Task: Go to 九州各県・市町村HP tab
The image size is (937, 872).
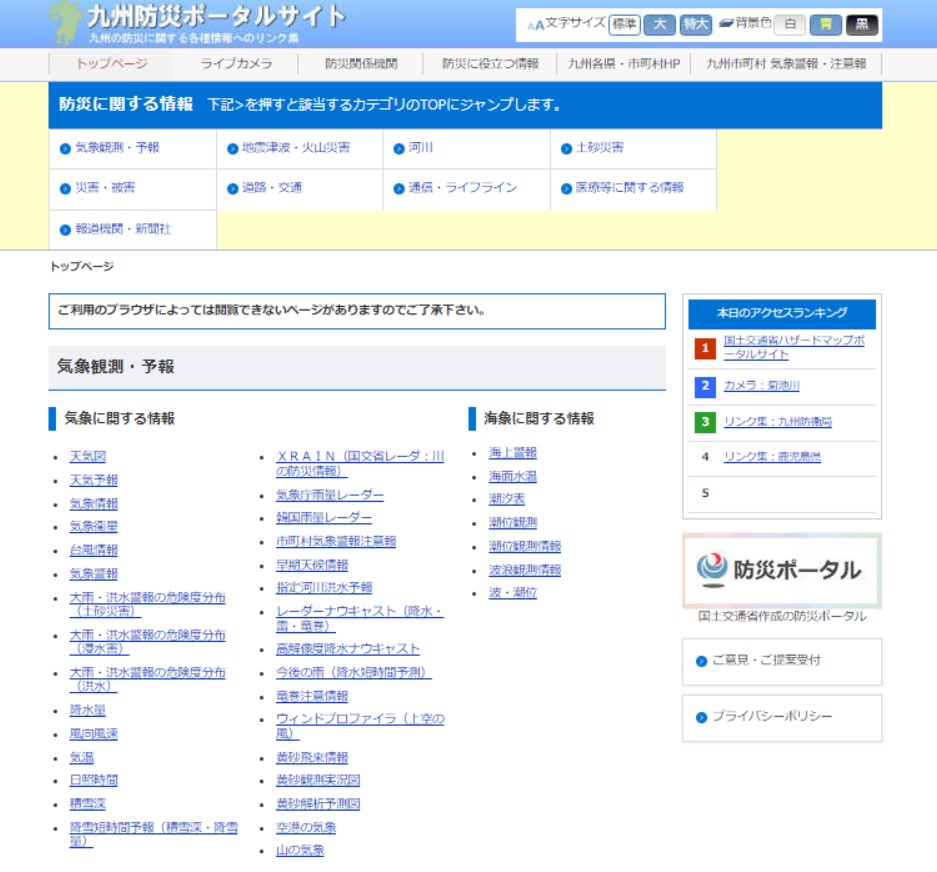Action: tap(624, 64)
